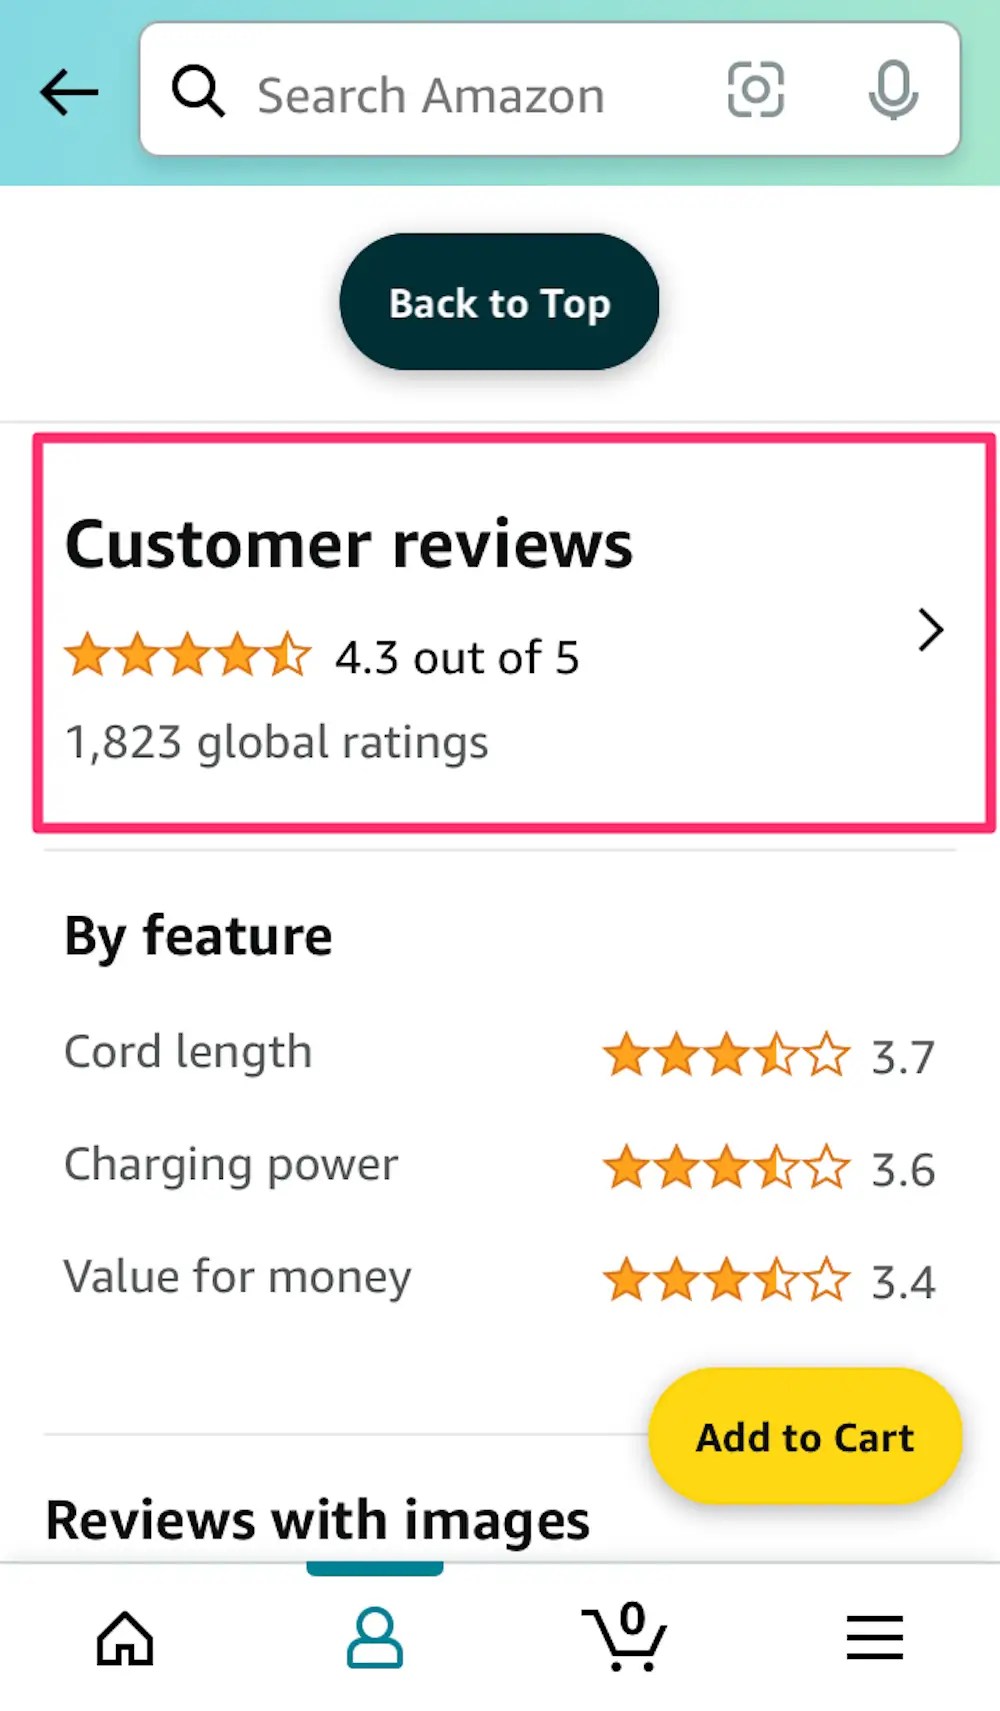1000x1711 pixels.
Task: Open the magnifying glass search icon
Action: (x=199, y=92)
